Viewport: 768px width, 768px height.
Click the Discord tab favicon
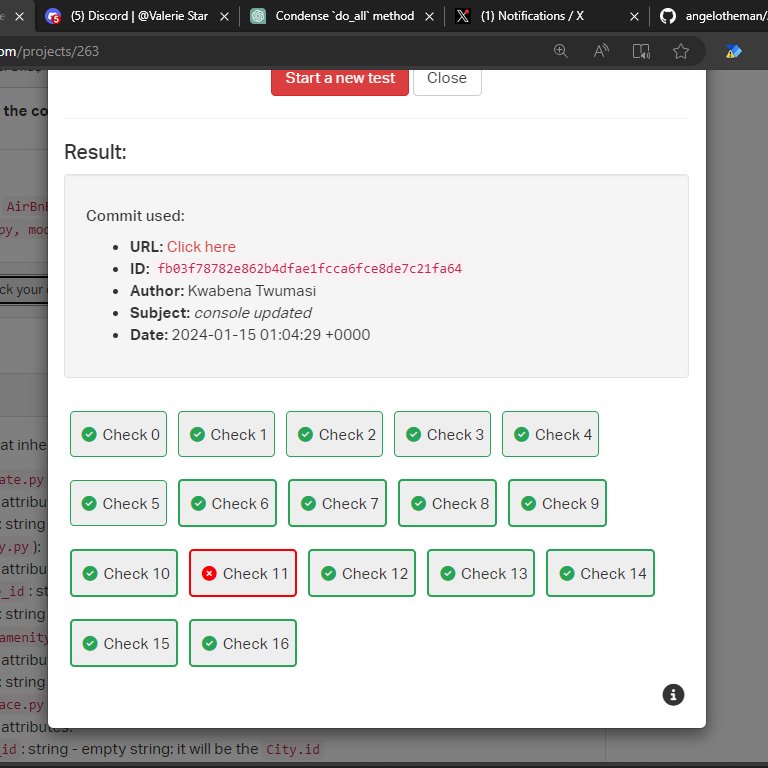click(x=53, y=17)
